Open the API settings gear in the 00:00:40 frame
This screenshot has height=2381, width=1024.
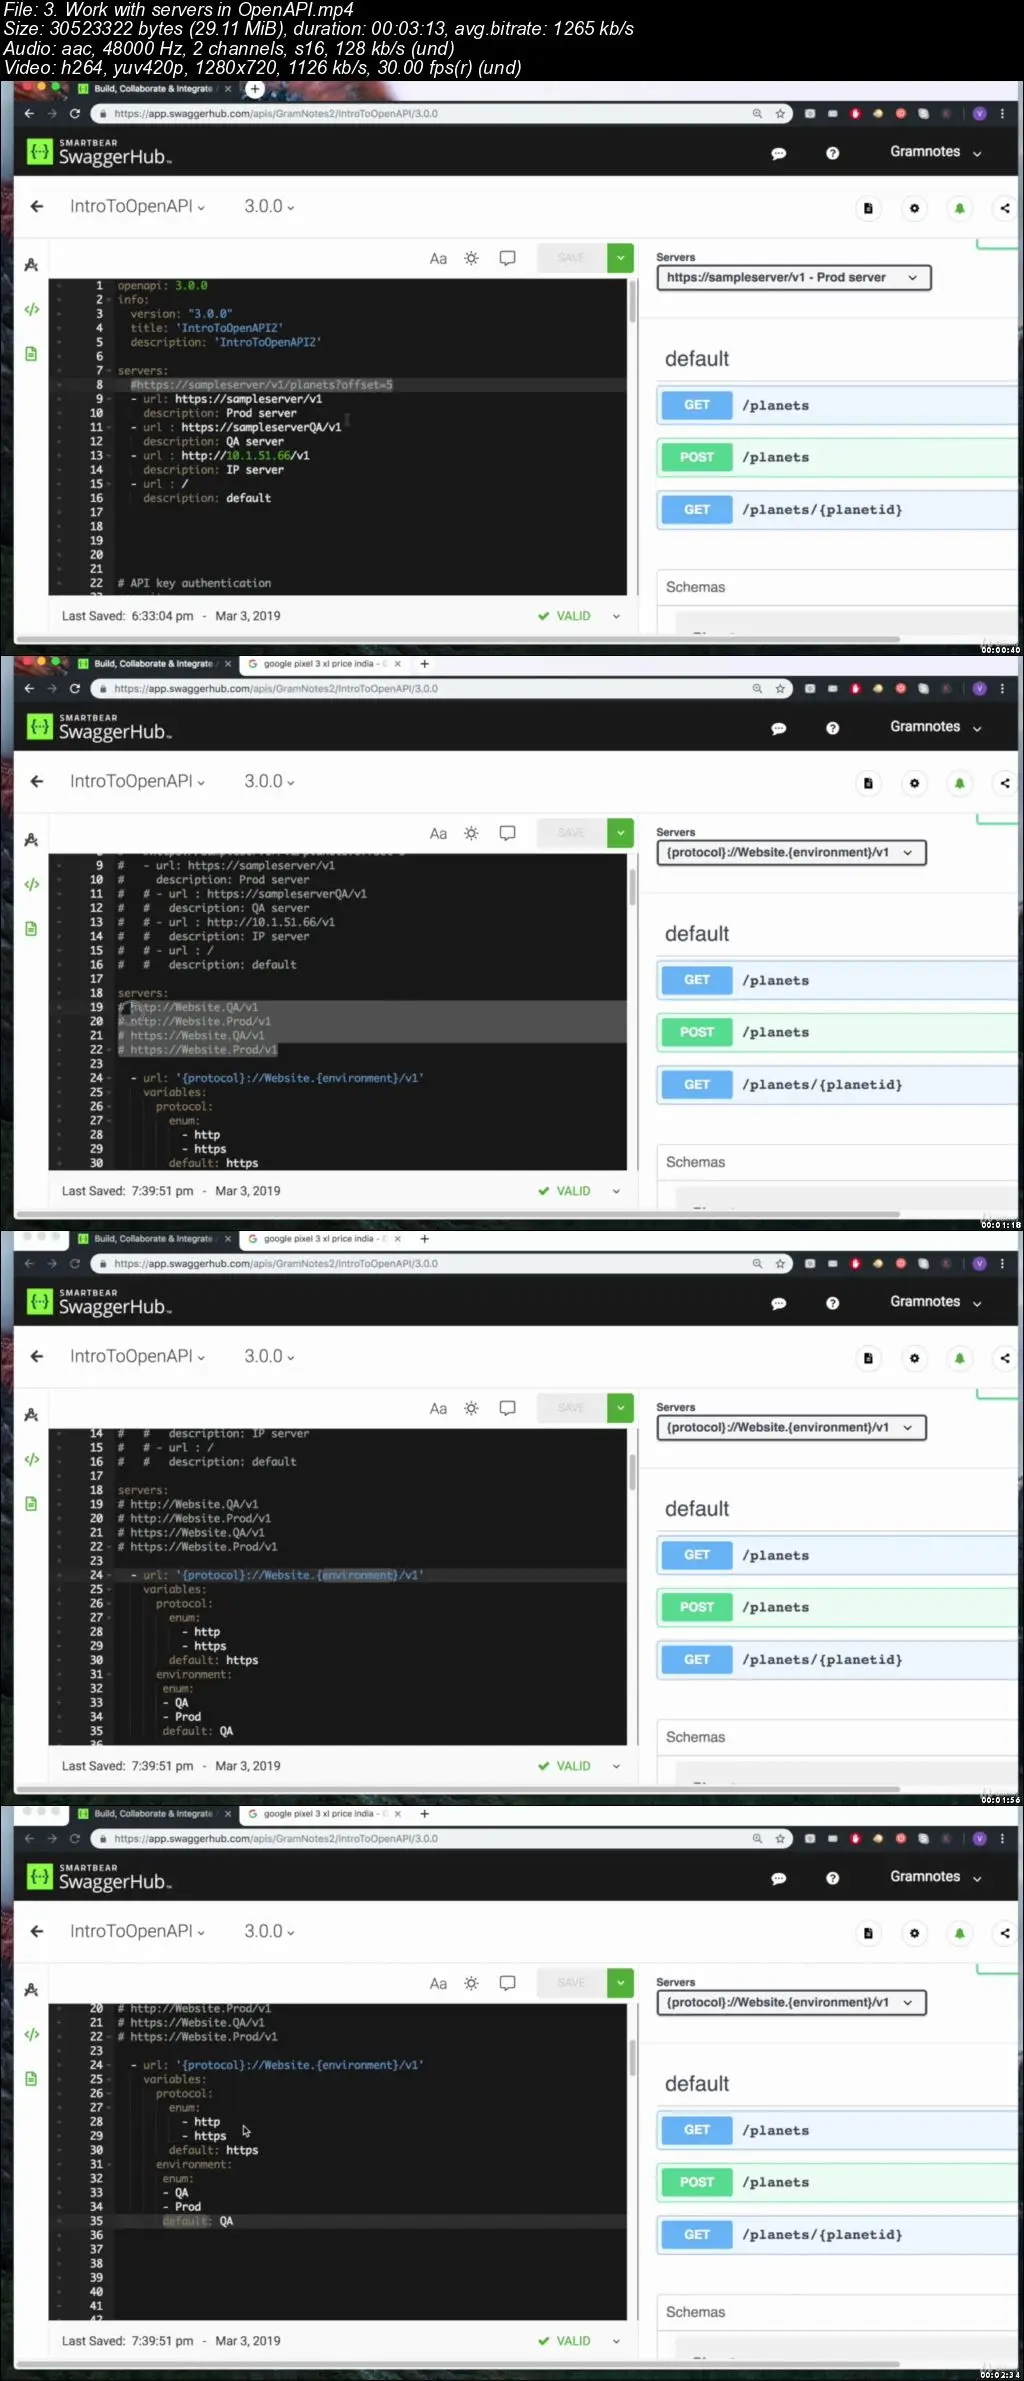(914, 208)
